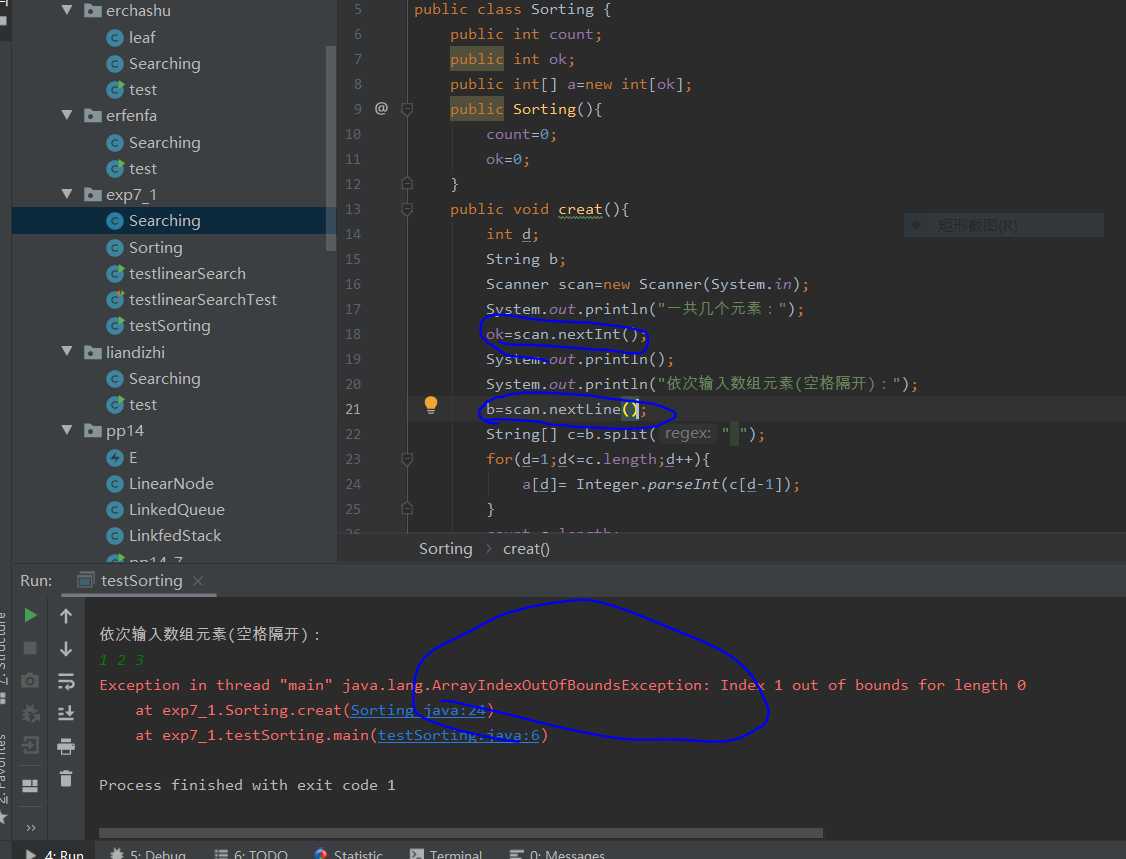The image size is (1126, 859).
Task: Go up the stack trace arrow
Action: (x=65, y=616)
